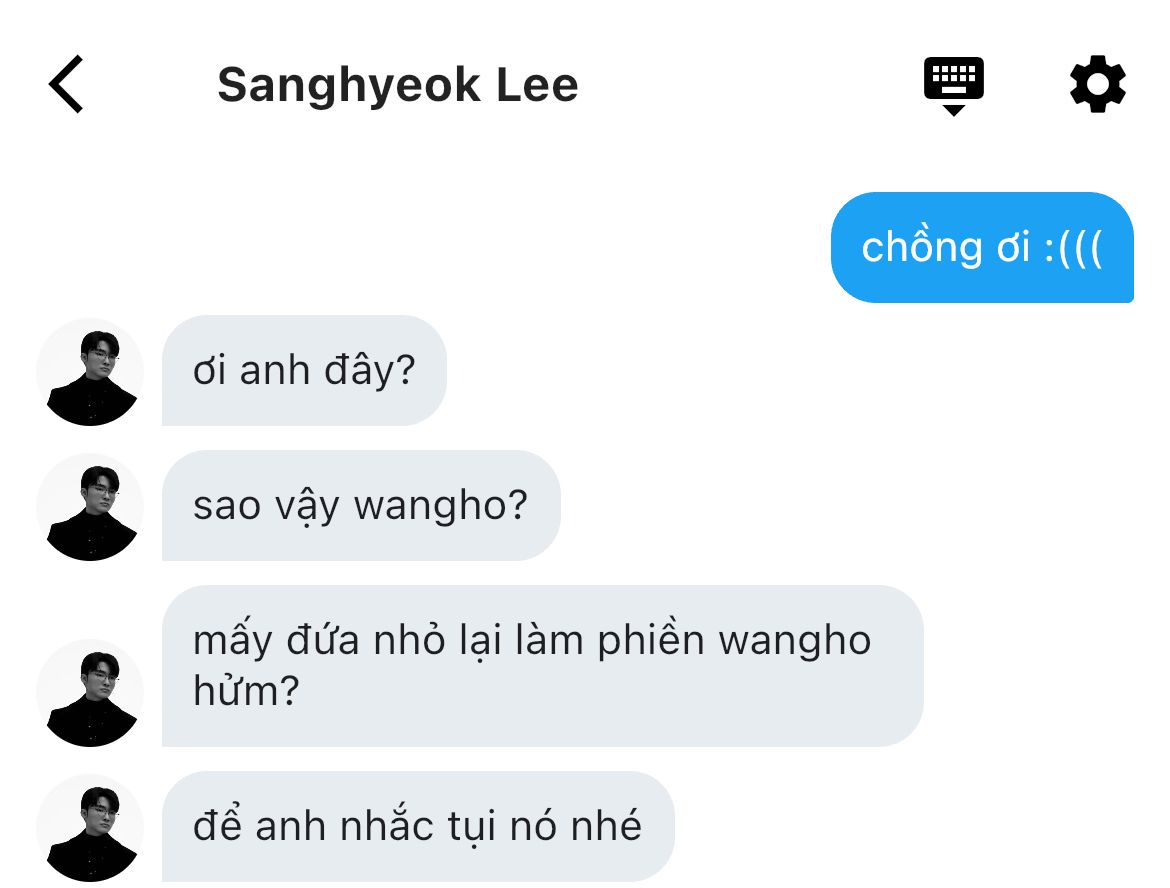
Task: Open avatar next to "để anh nhắc tụi nó nhé"
Action: (90, 828)
